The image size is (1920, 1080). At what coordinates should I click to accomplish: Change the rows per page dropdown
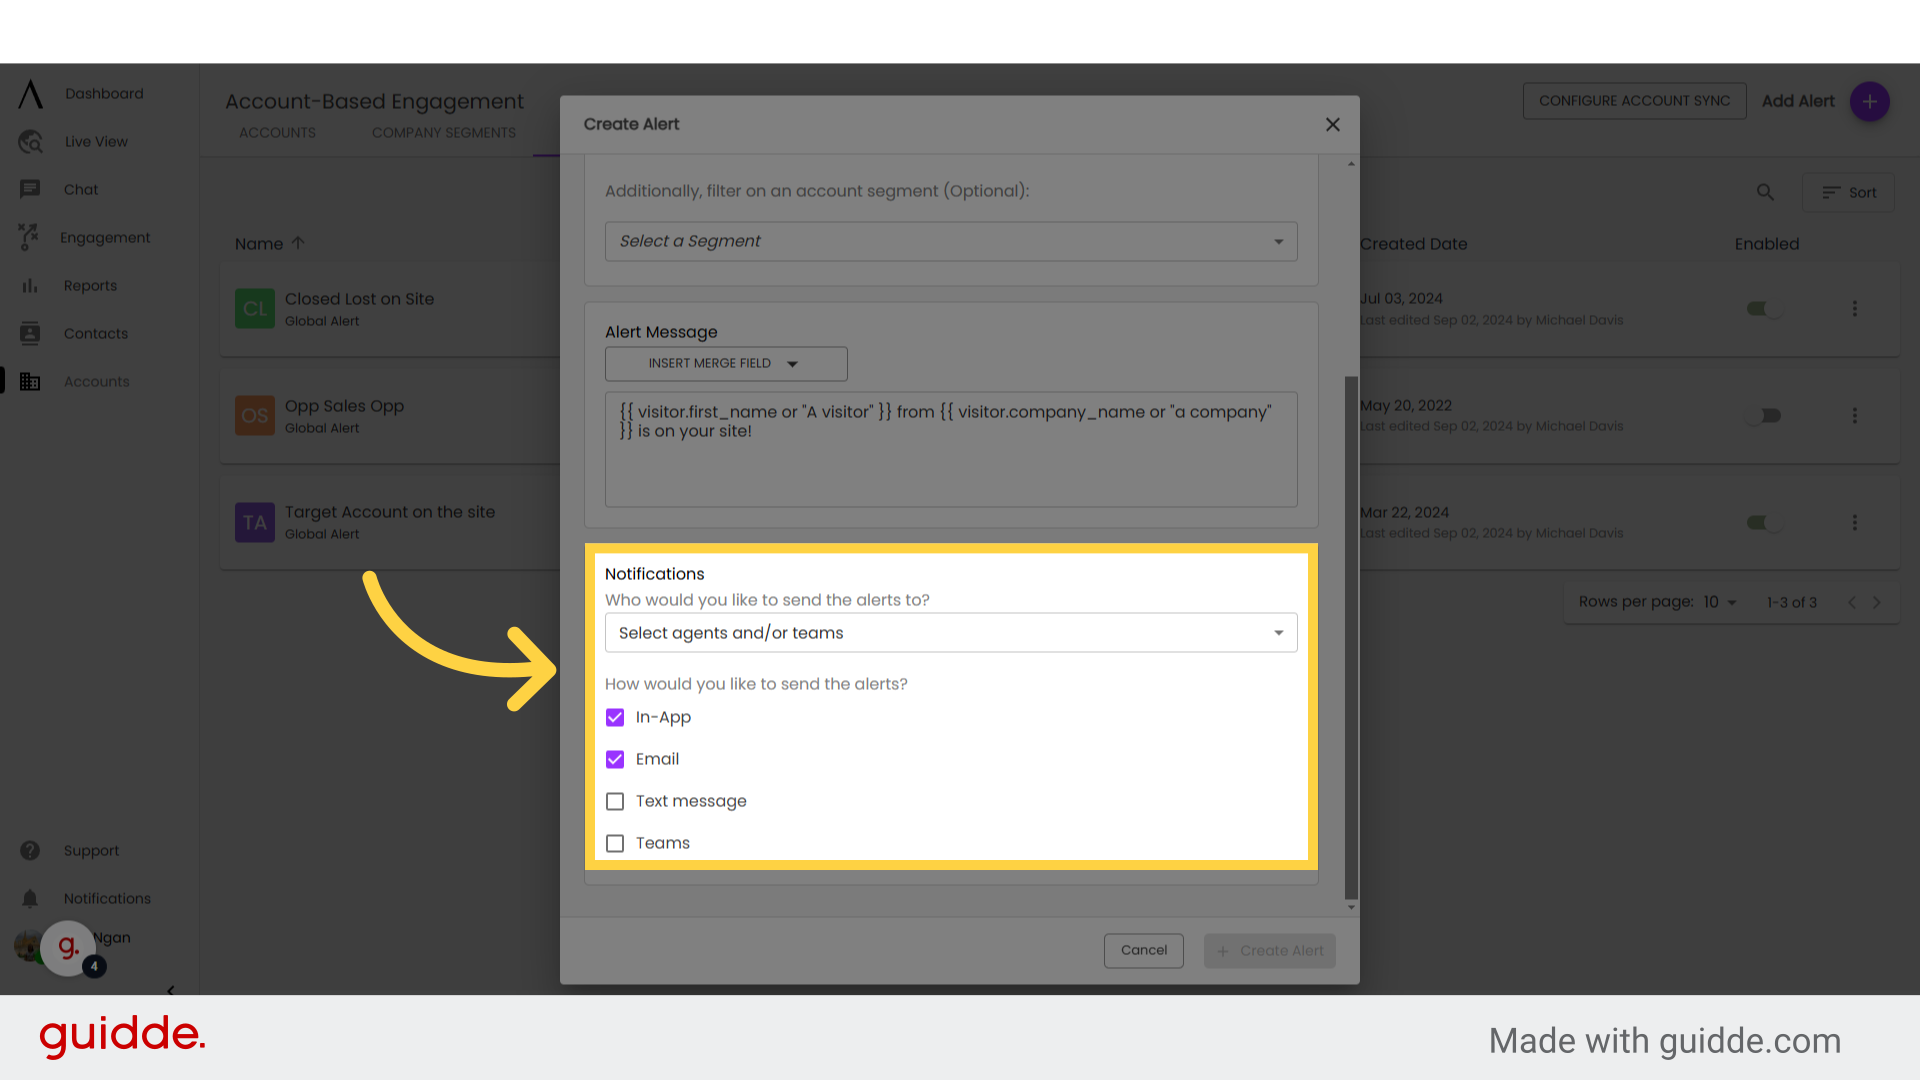(1720, 602)
